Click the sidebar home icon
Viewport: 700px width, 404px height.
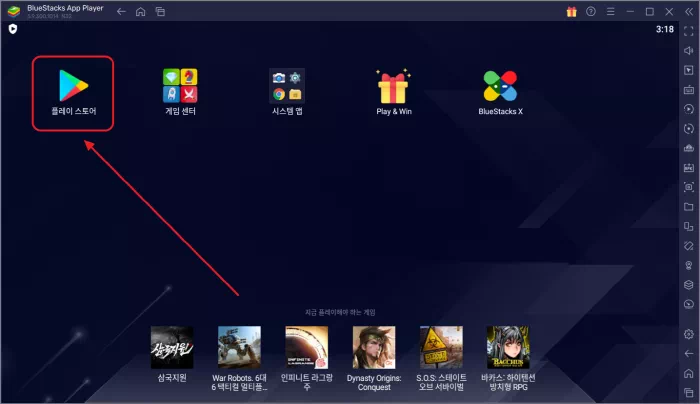(689, 373)
